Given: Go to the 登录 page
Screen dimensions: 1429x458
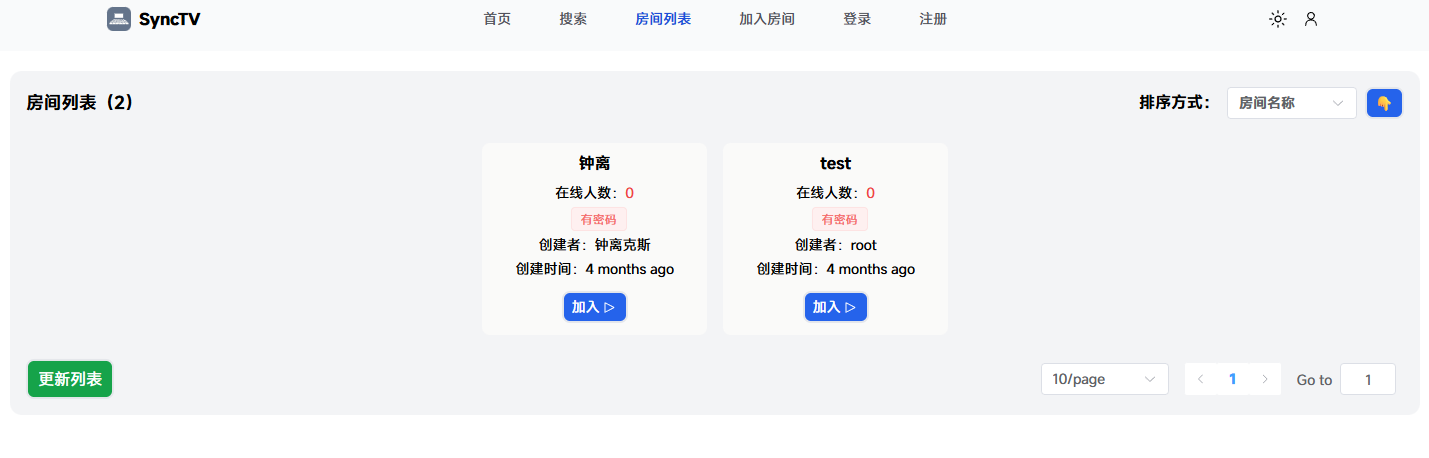Looking at the screenshot, I should [857, 19].
